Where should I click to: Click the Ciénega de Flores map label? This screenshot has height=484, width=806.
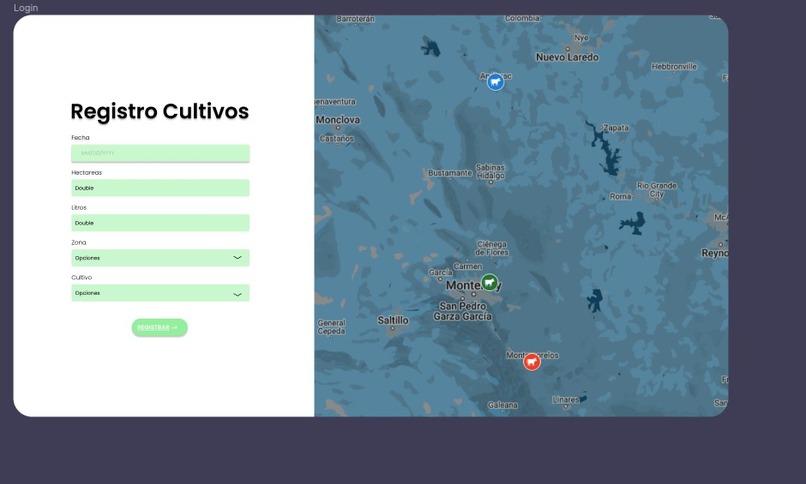(492, 248)
